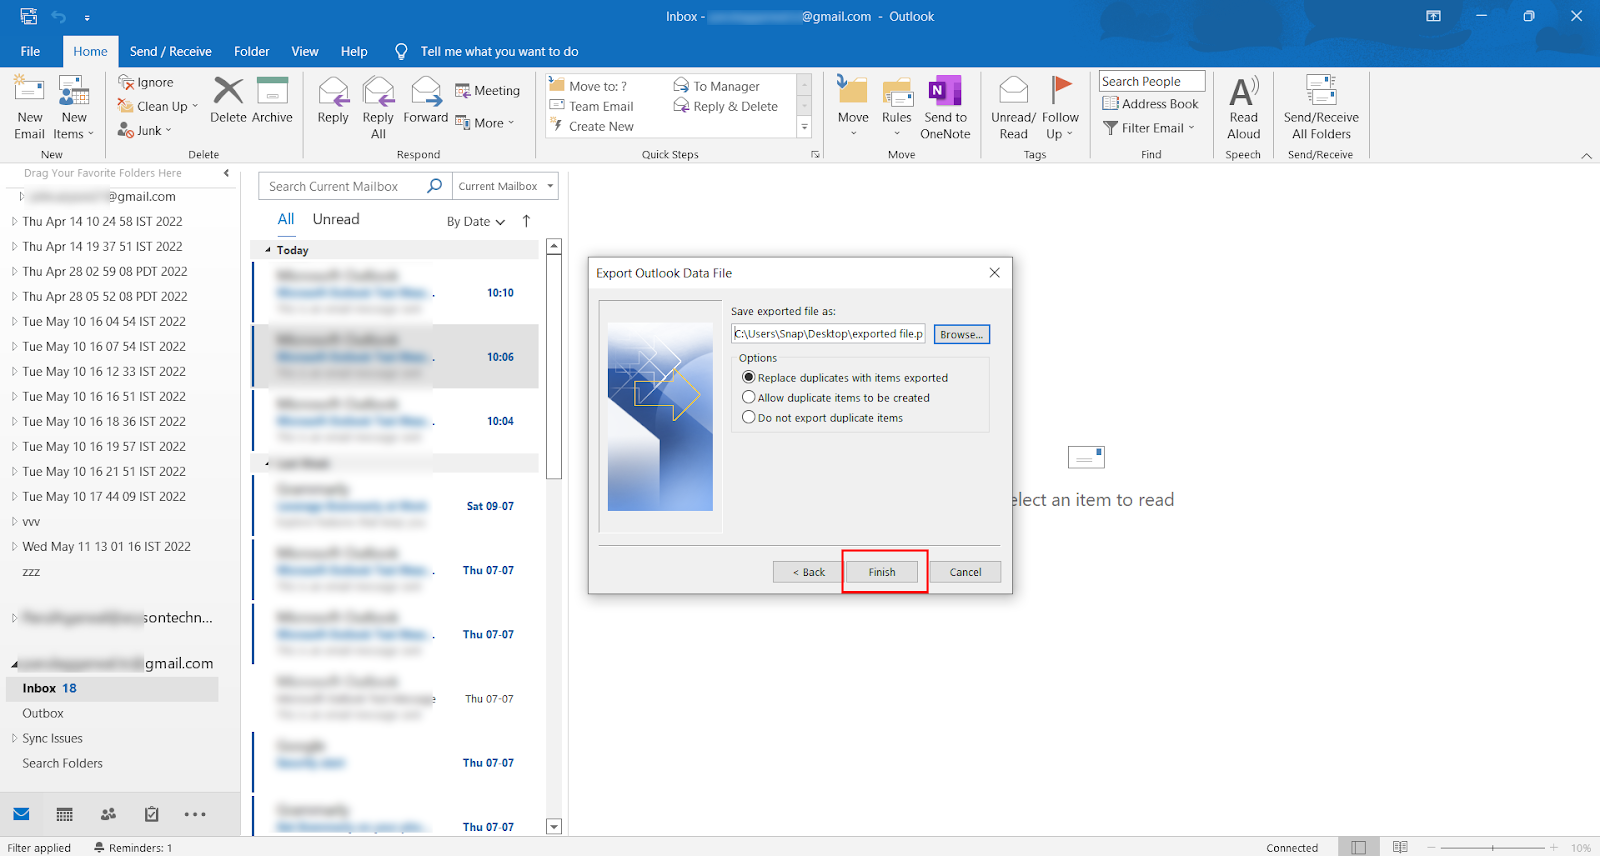Image resolution: width=1600 pixels, height=856 pixels.
Task: Click the zoom slider in status bar
Action: 1492,847
